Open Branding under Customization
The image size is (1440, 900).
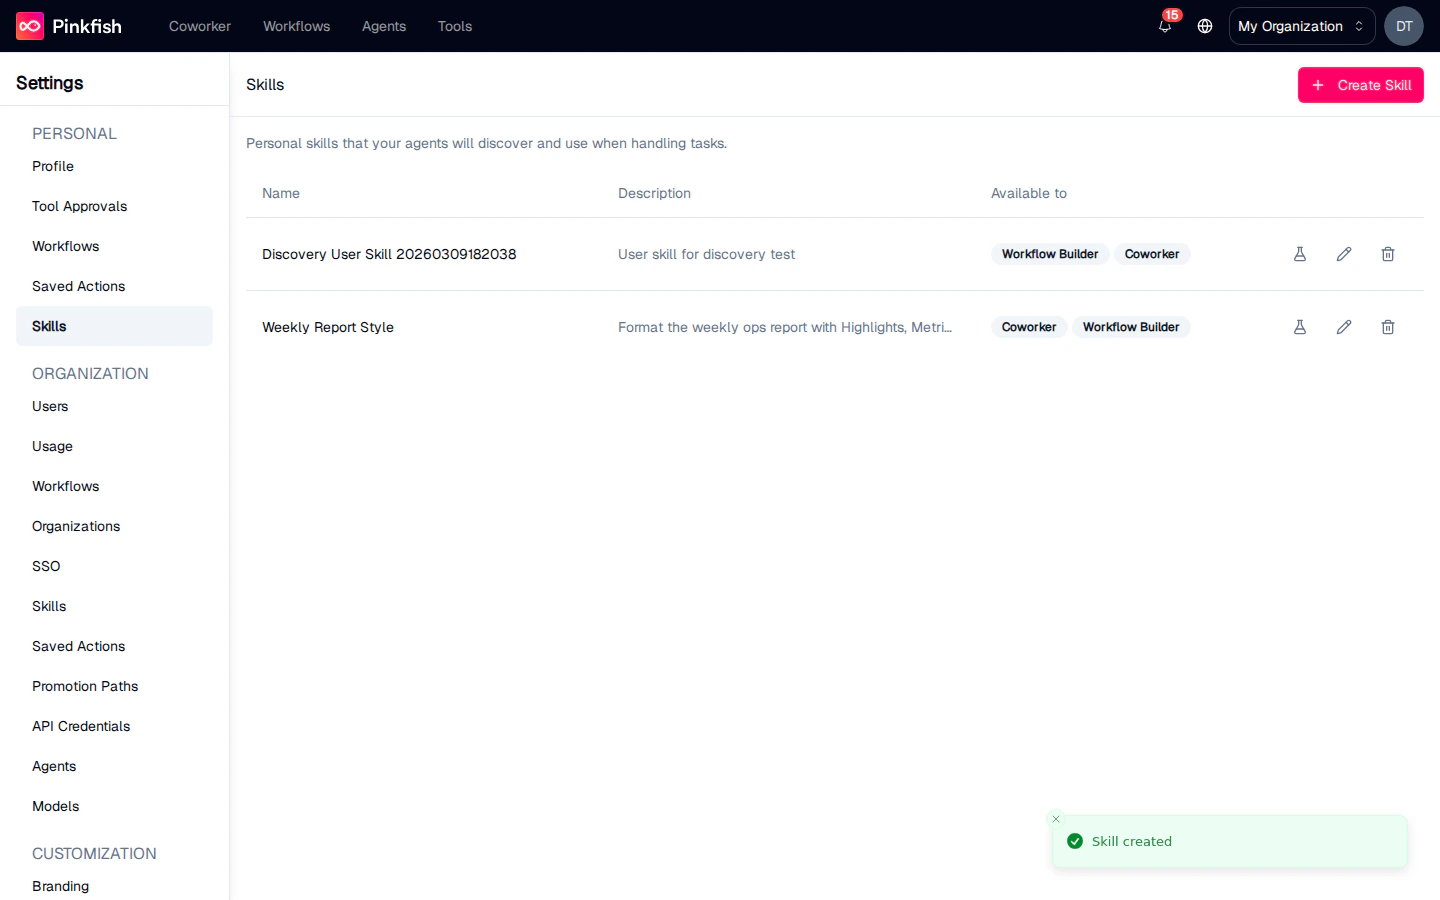point(60,886)
